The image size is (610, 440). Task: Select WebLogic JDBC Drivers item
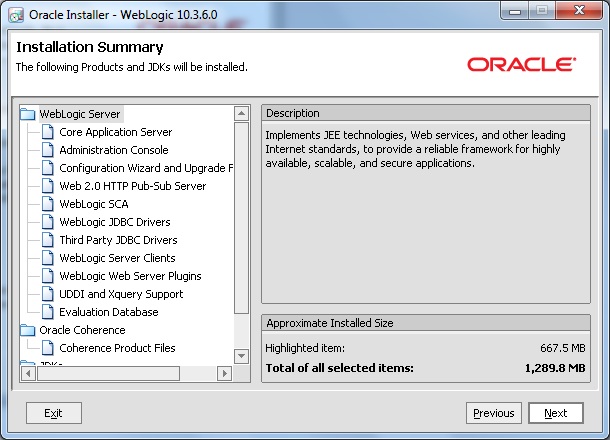coord(115,222)
